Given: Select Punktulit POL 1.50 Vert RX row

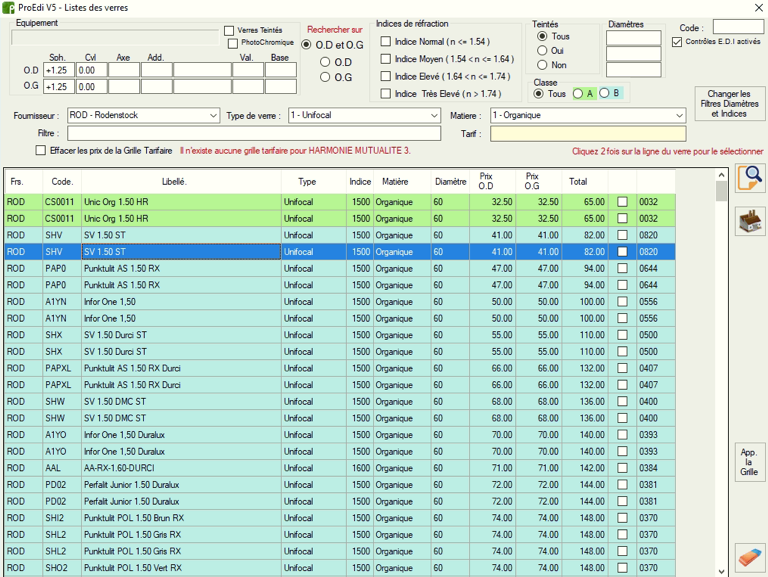Looking at the screenshot, I should 339,568.
